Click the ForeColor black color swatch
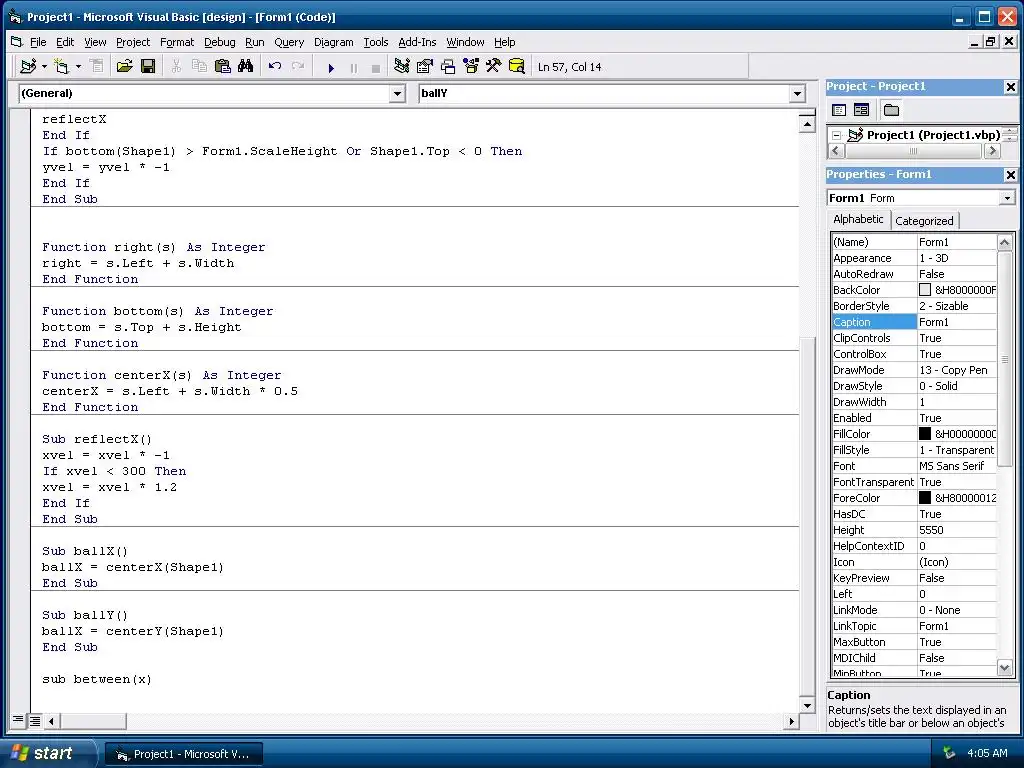Screen dimensions: 1024x768 [925, 498]
